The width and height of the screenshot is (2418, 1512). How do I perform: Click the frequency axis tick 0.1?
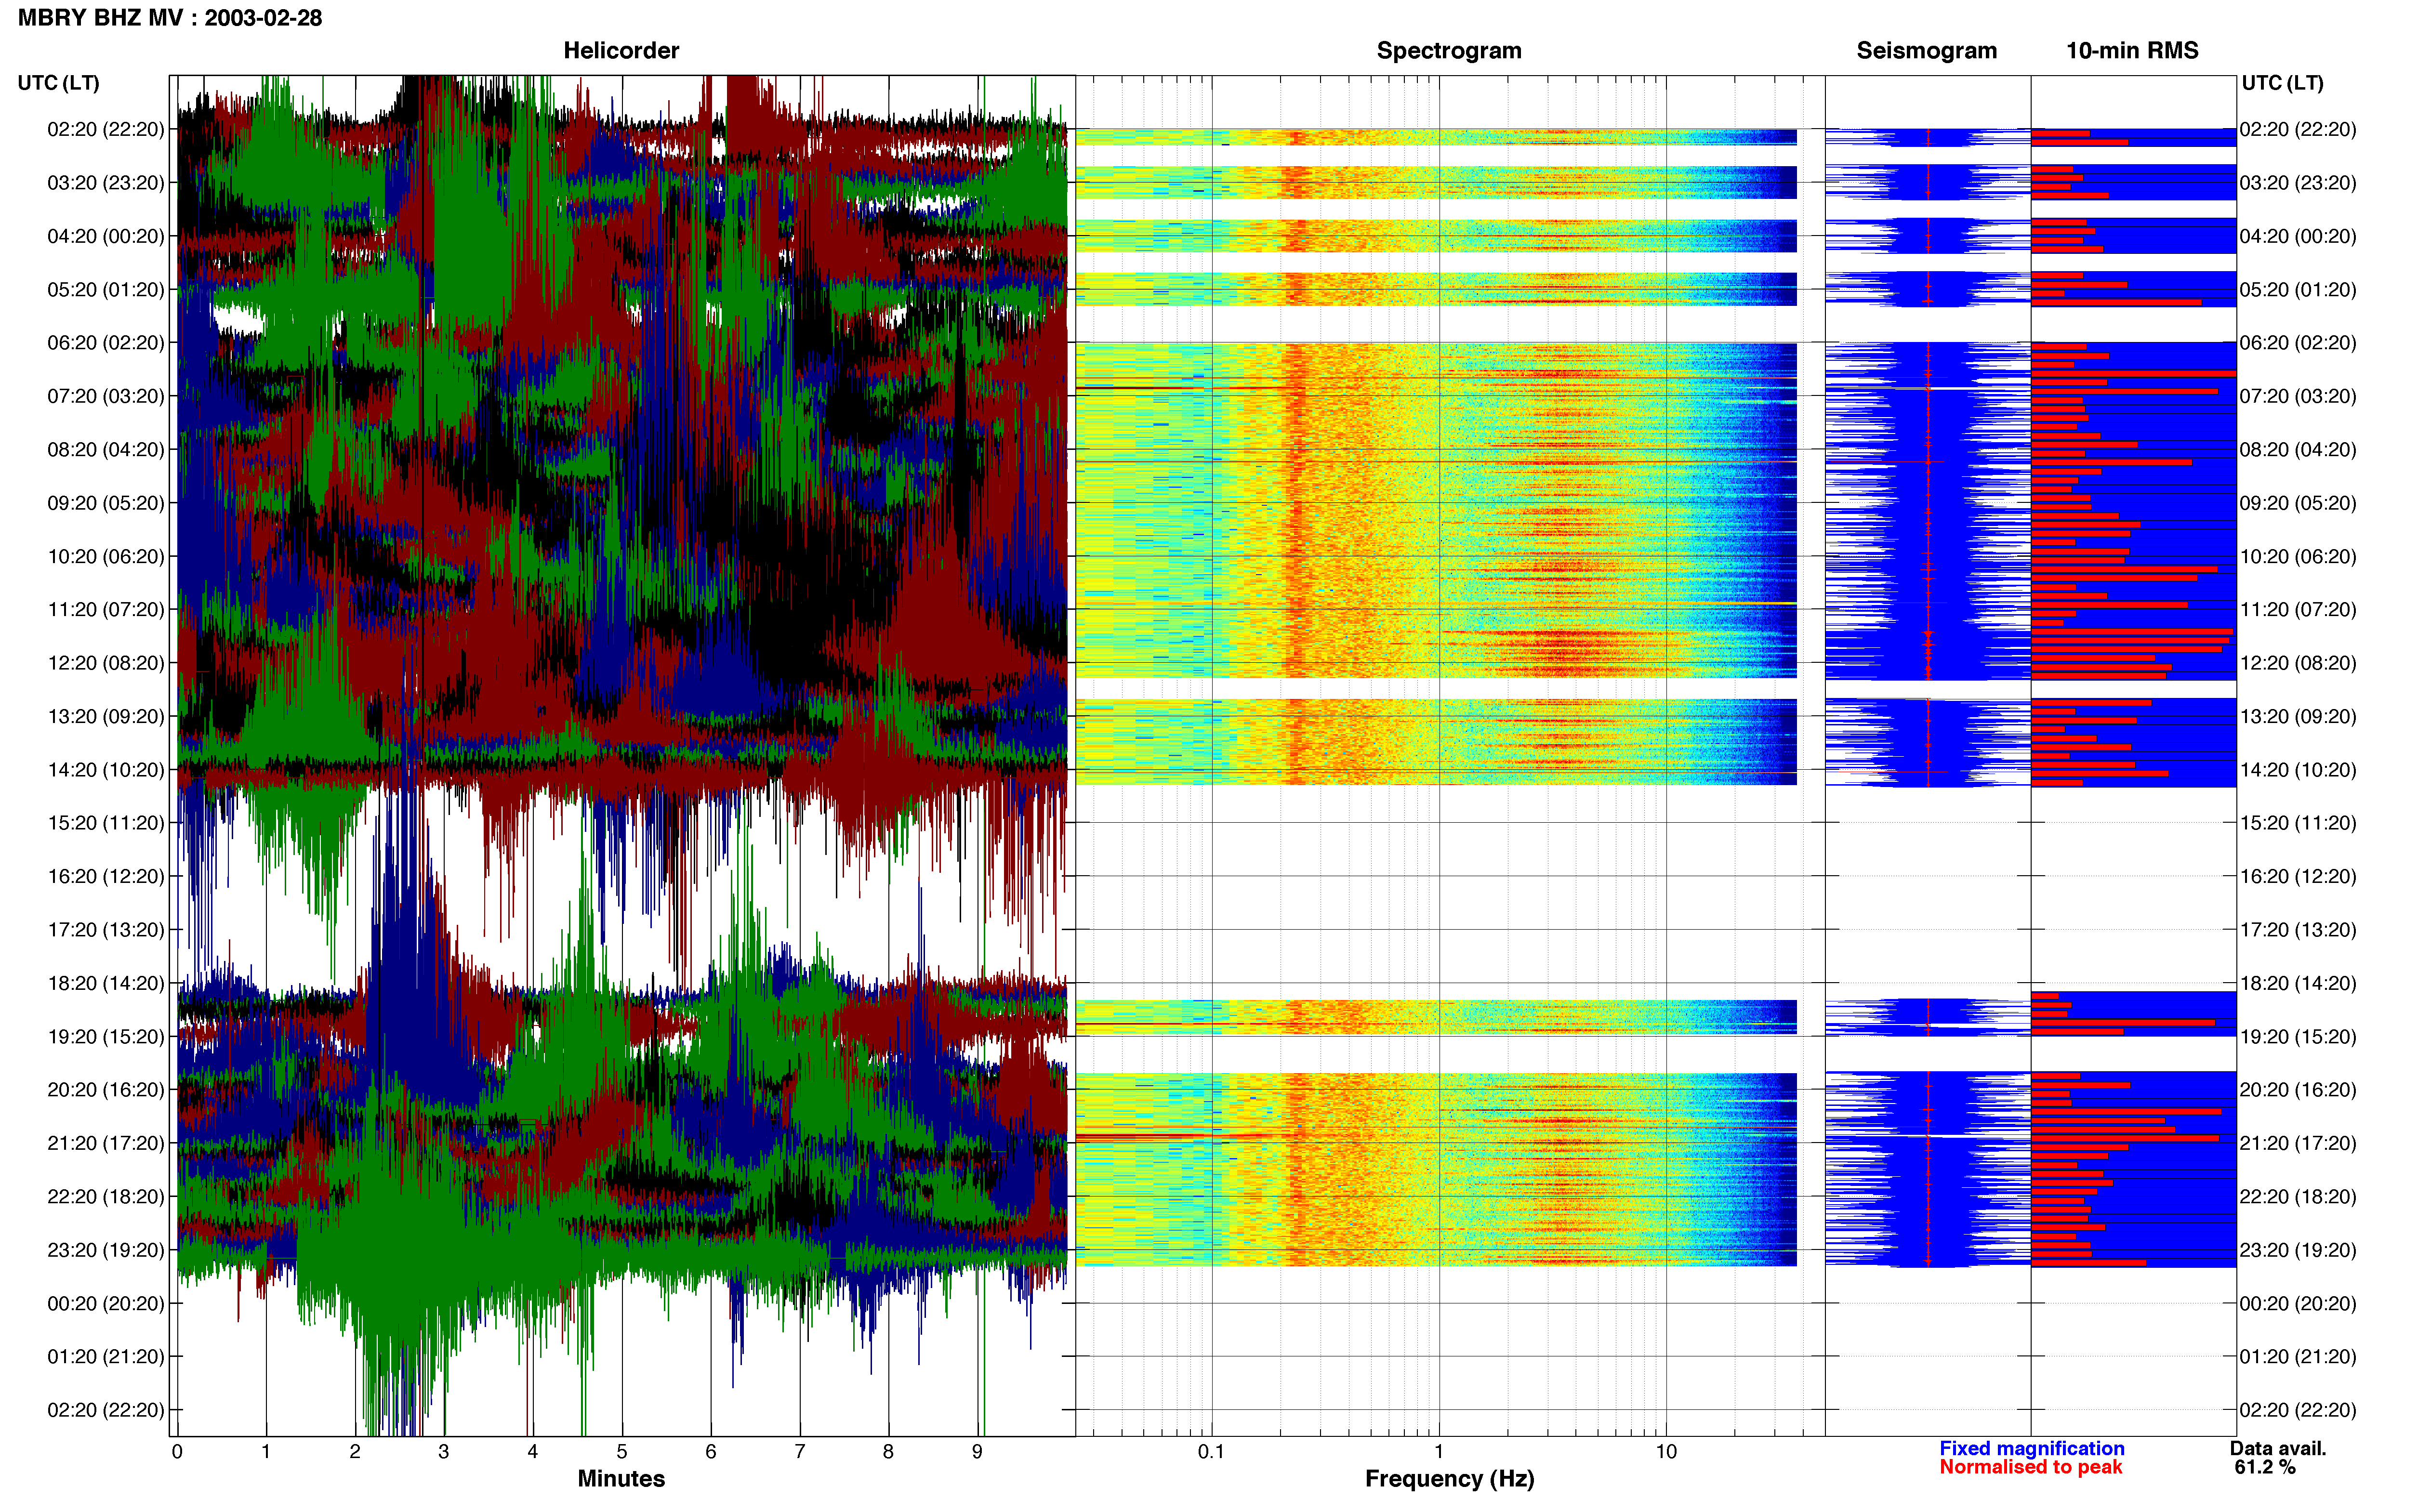(x=1211, y=1452)
